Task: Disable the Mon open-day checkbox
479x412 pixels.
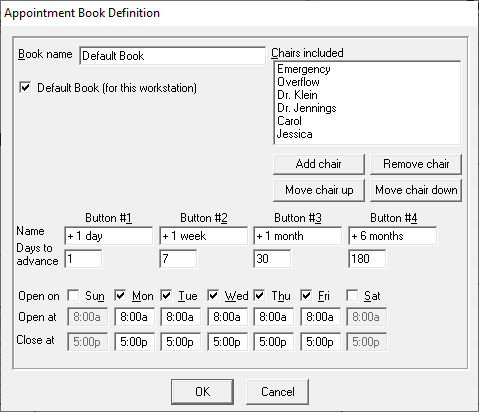Action: pos(120,295)
